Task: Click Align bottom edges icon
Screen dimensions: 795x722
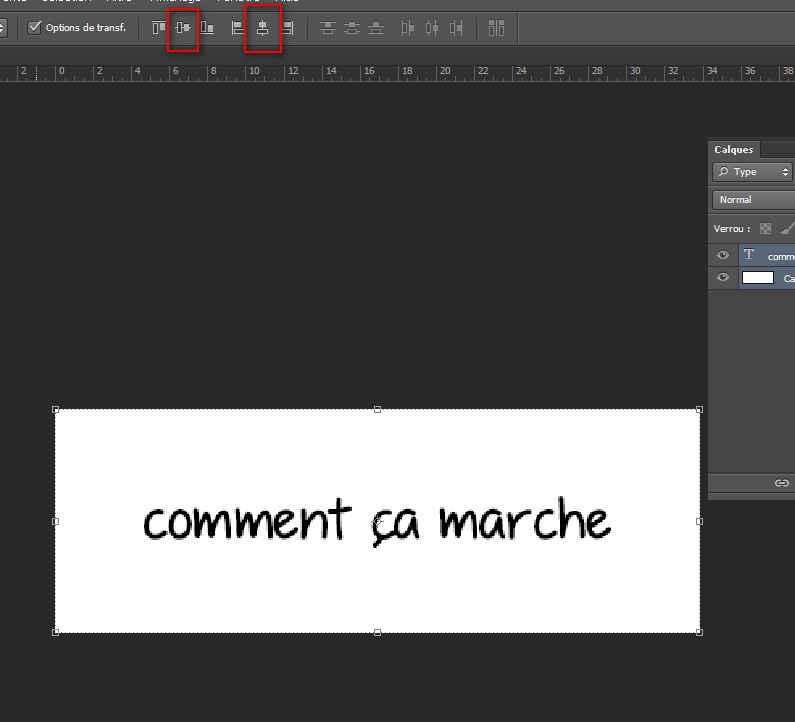Action: [207, 27]
